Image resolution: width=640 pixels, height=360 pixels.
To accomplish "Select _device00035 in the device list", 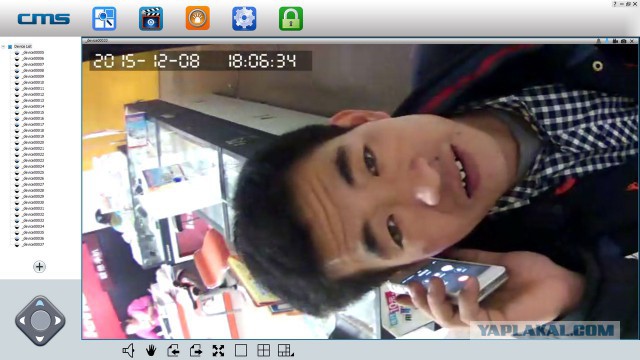I will coord(33,233).
